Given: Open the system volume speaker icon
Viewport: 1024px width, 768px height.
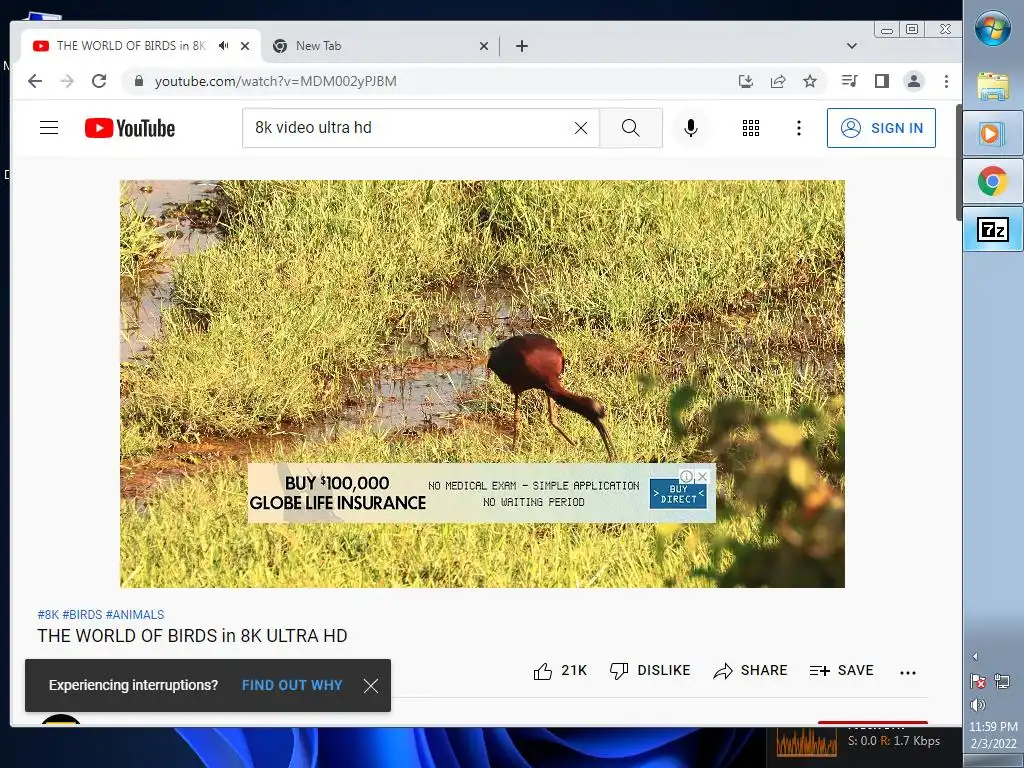Looking at the screenshot, I should pyautogui.click(x=978, y=705).
